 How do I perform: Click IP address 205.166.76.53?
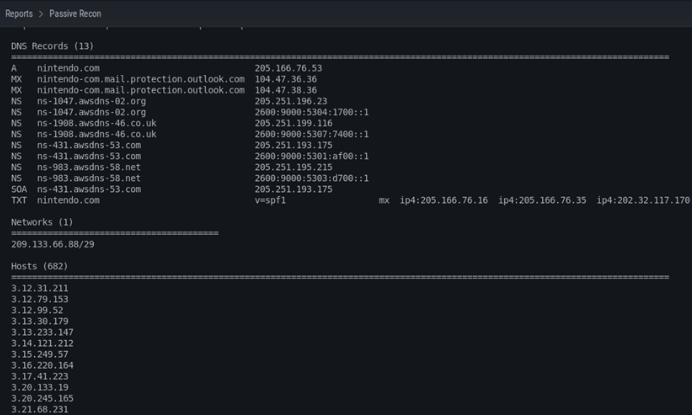(288, 68)
